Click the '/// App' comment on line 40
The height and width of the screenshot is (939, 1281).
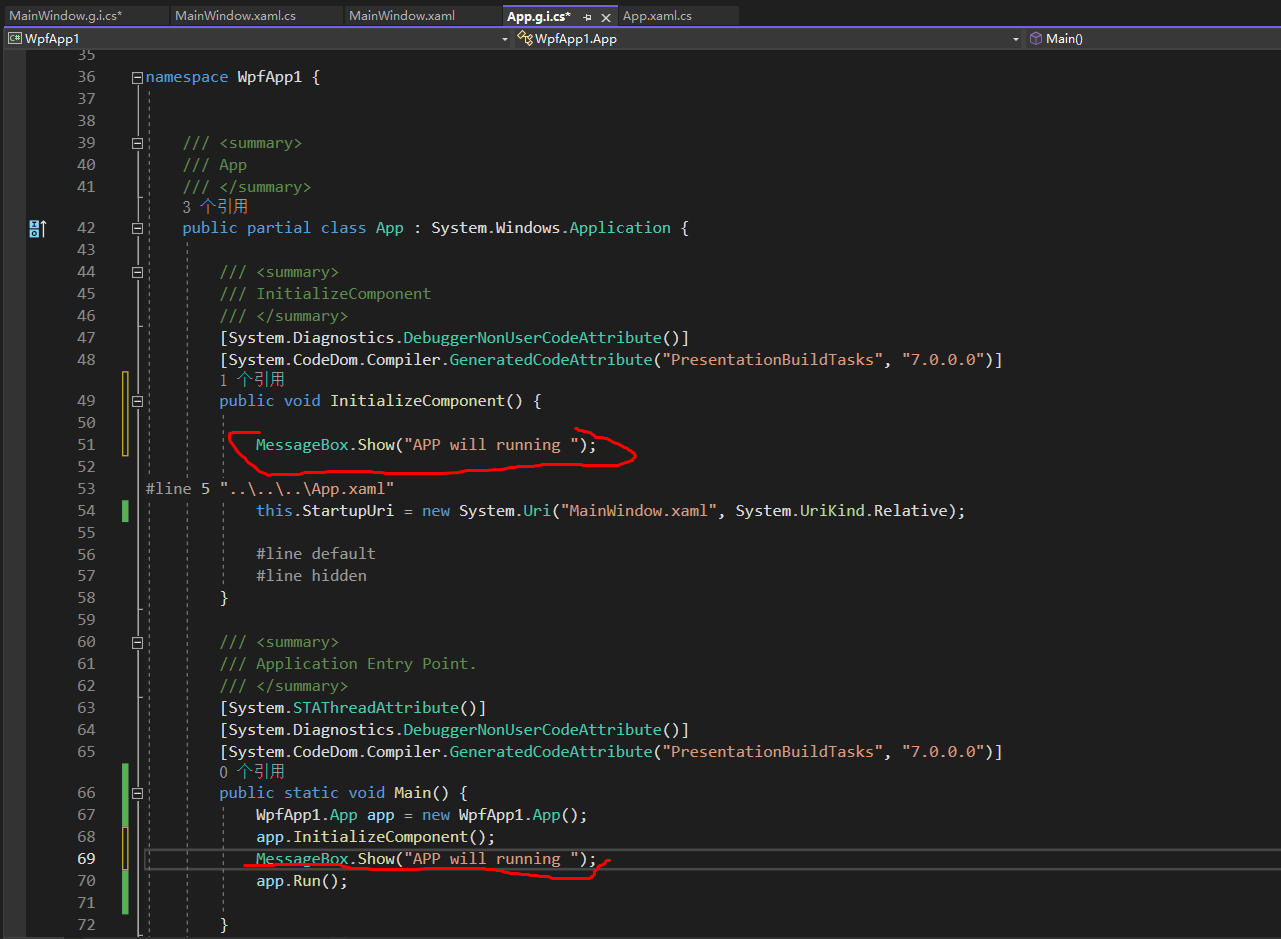click(214, 165)
